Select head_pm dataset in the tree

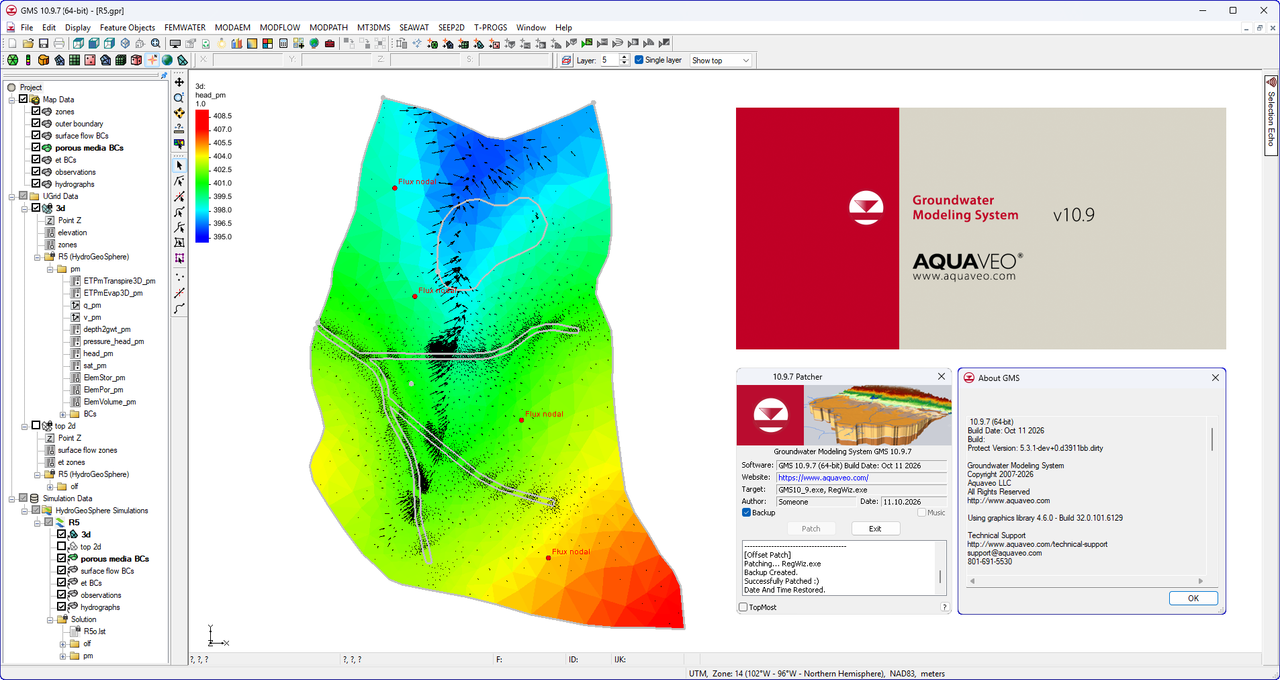98,353
